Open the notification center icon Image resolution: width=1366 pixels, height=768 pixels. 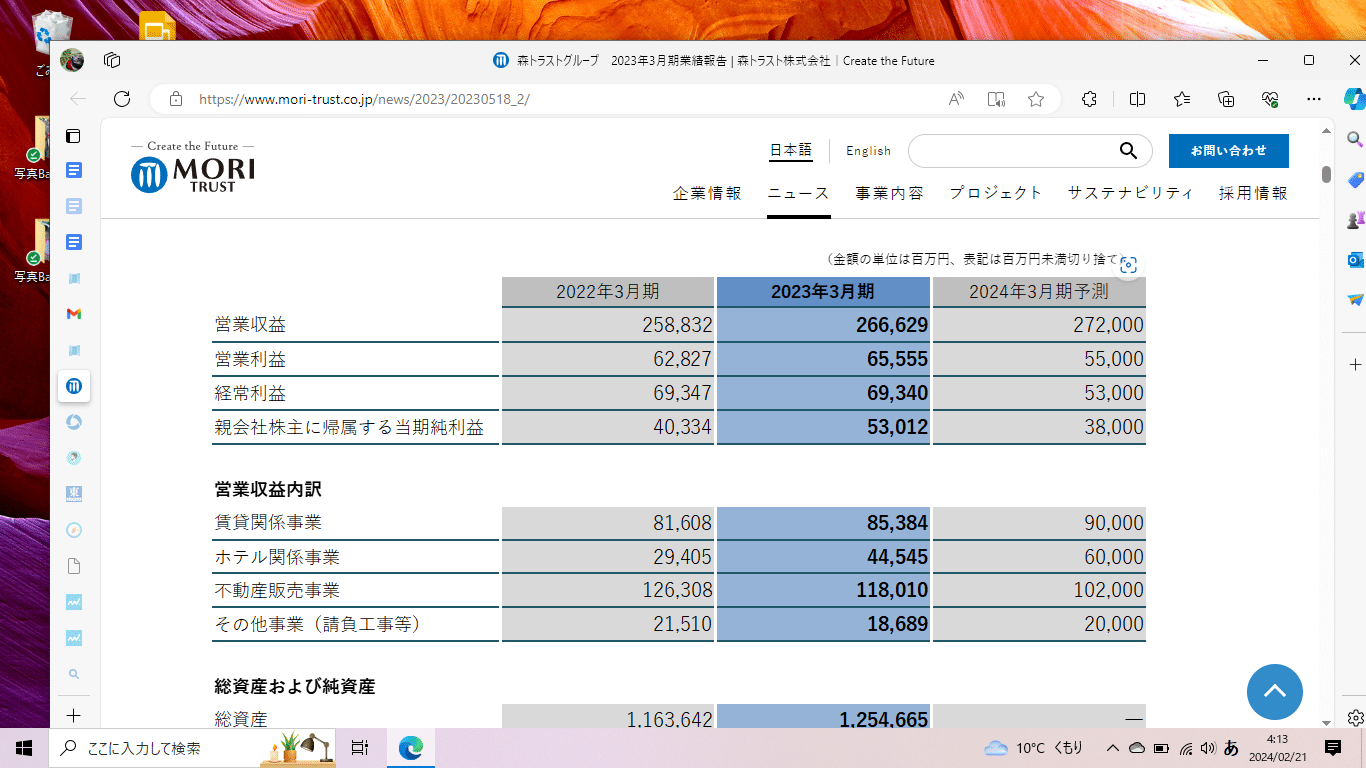point(1333,747)
